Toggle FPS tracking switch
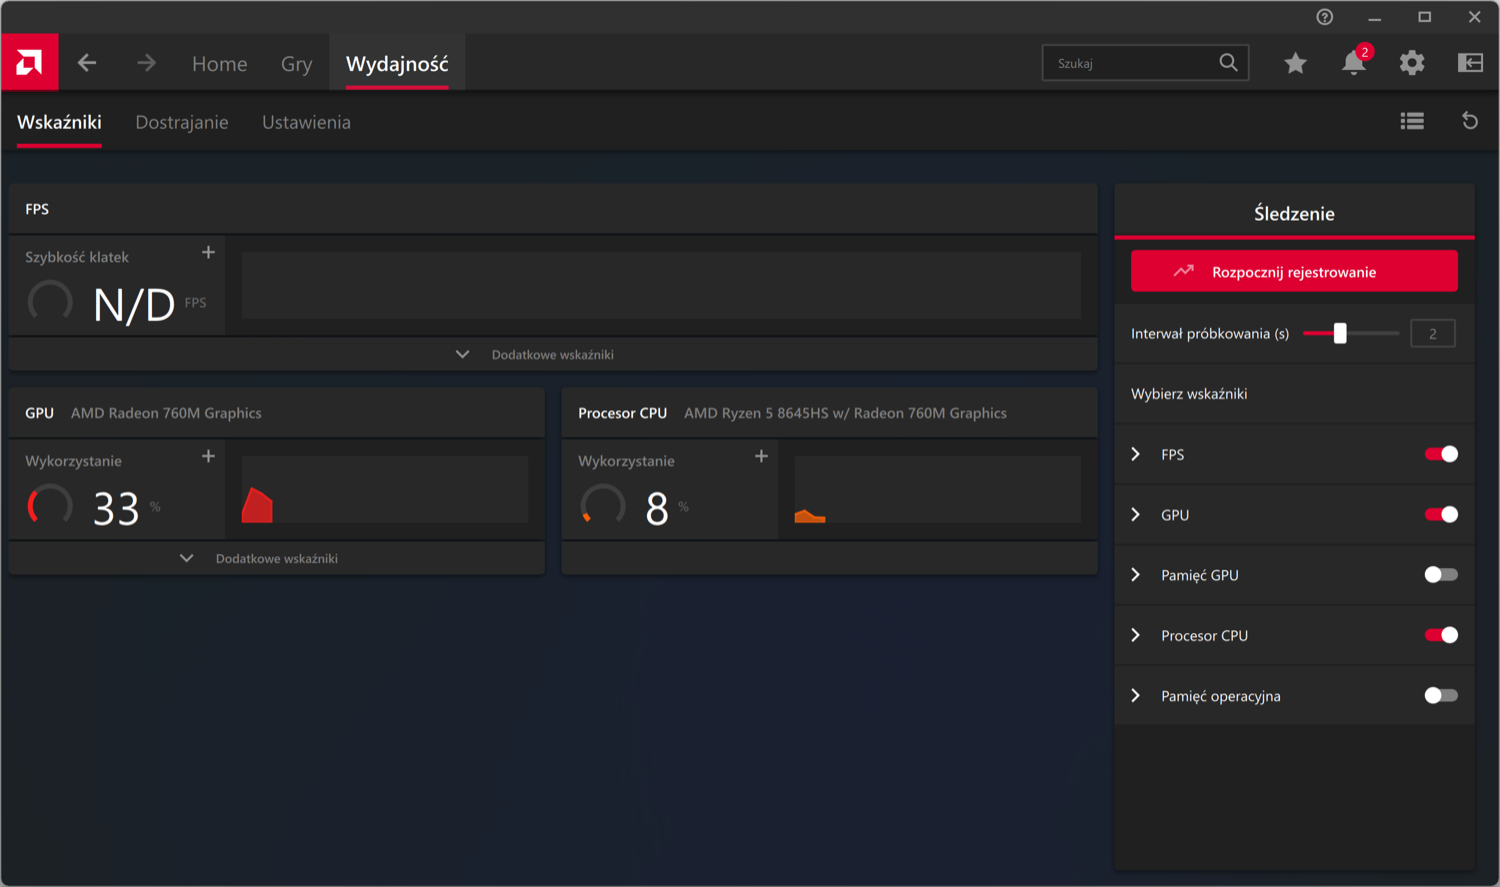This screenshot has height=887, width=1500. point(1441,454)
